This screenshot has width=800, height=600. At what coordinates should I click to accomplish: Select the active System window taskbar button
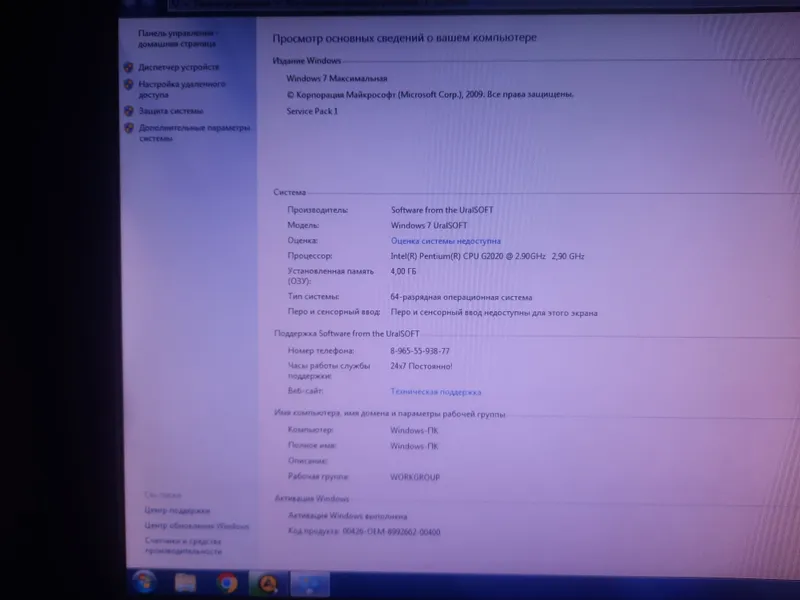[x=310, y=584]
